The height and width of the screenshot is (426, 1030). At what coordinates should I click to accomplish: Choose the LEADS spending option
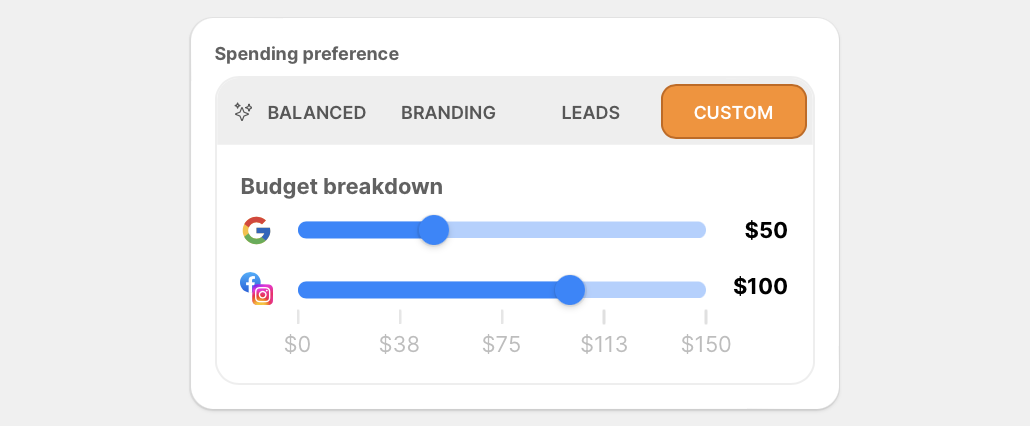[591, 112]
